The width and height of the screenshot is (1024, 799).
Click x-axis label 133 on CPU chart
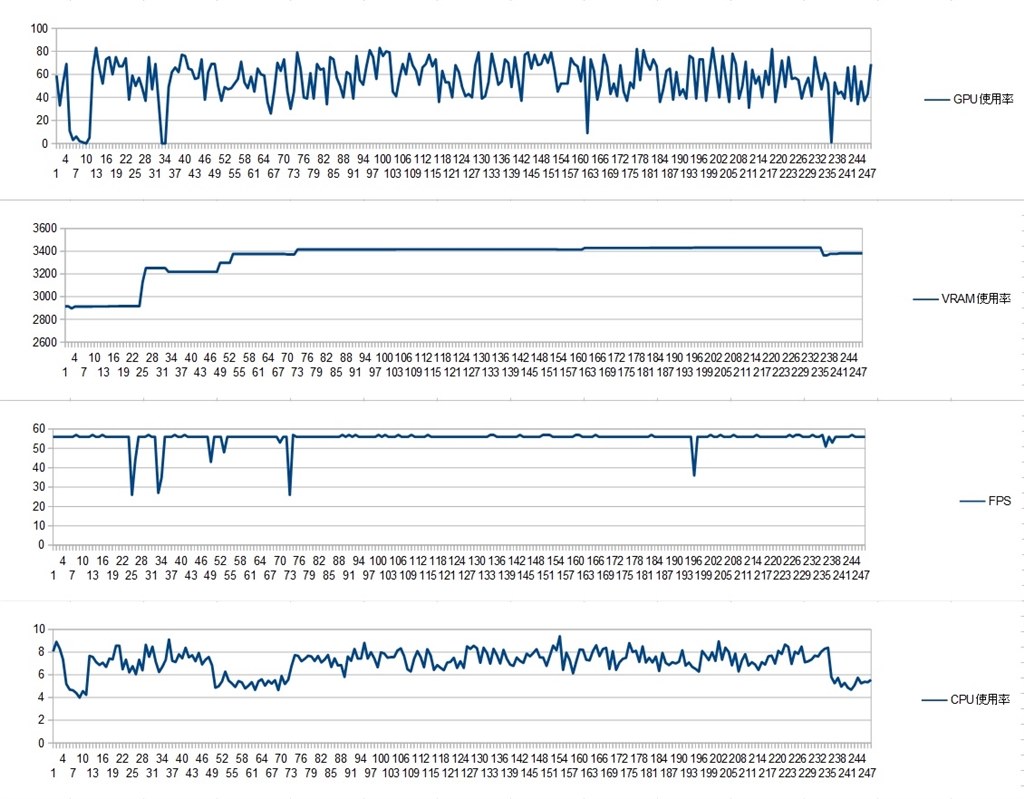[x=490, y=773]
